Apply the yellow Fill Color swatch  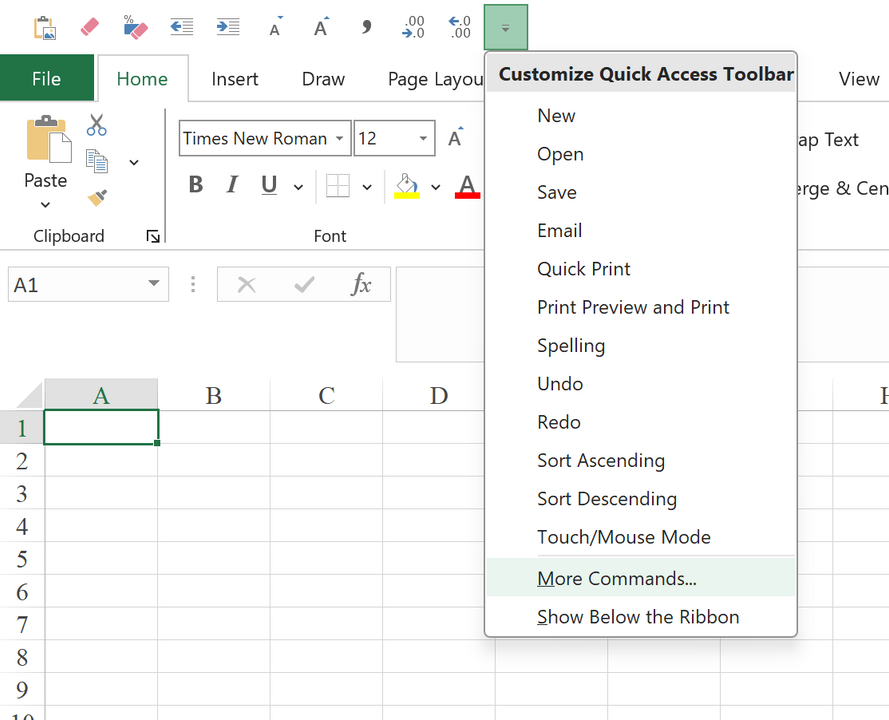tap(406, 186)
